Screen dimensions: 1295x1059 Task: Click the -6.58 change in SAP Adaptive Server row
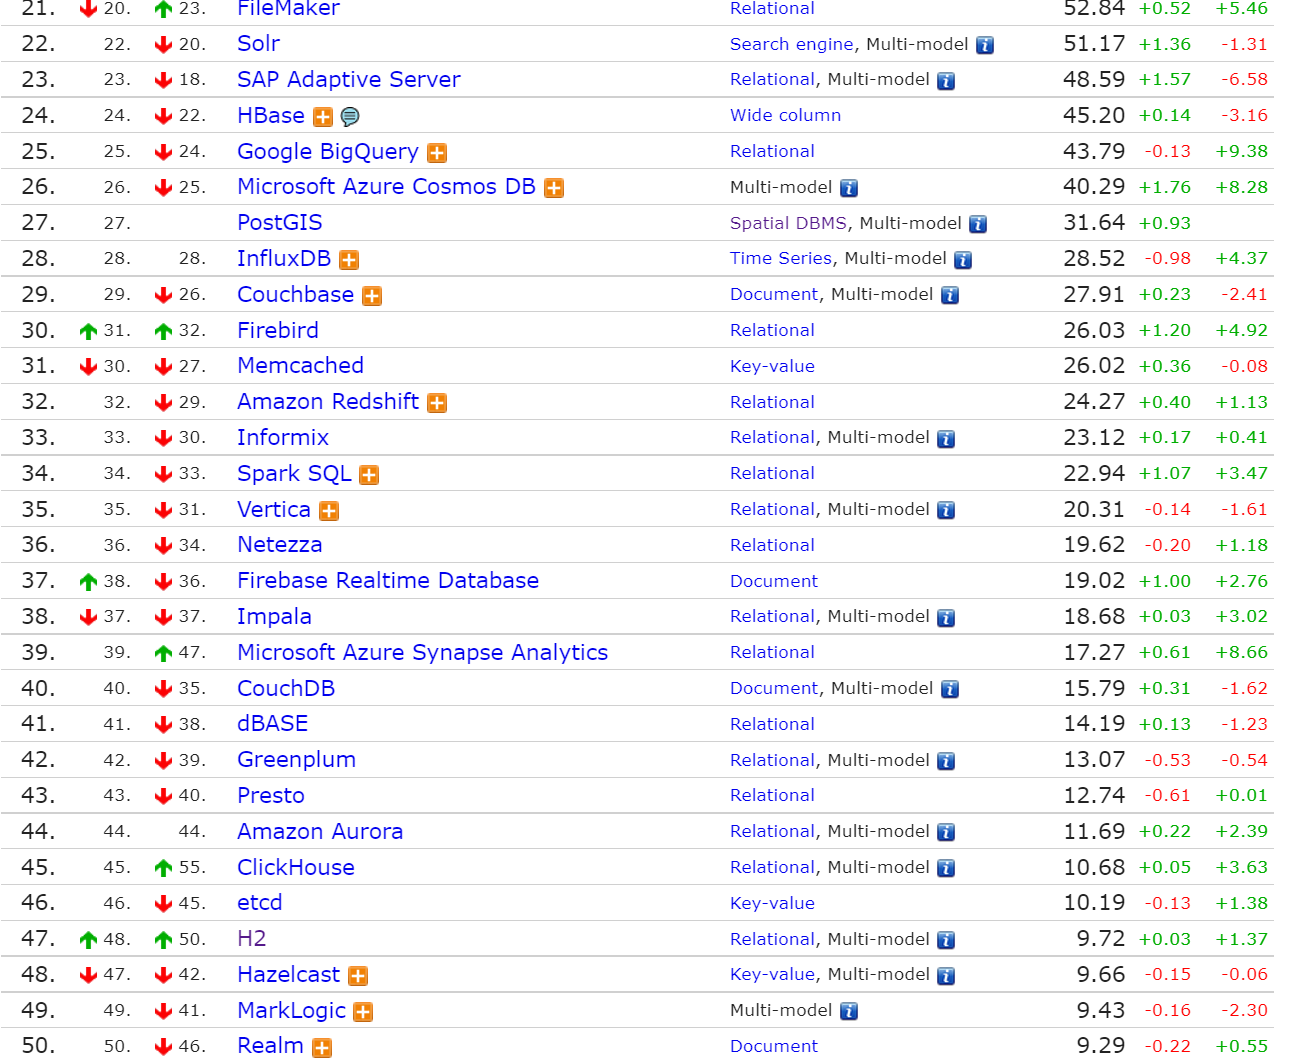(1244, 80)
